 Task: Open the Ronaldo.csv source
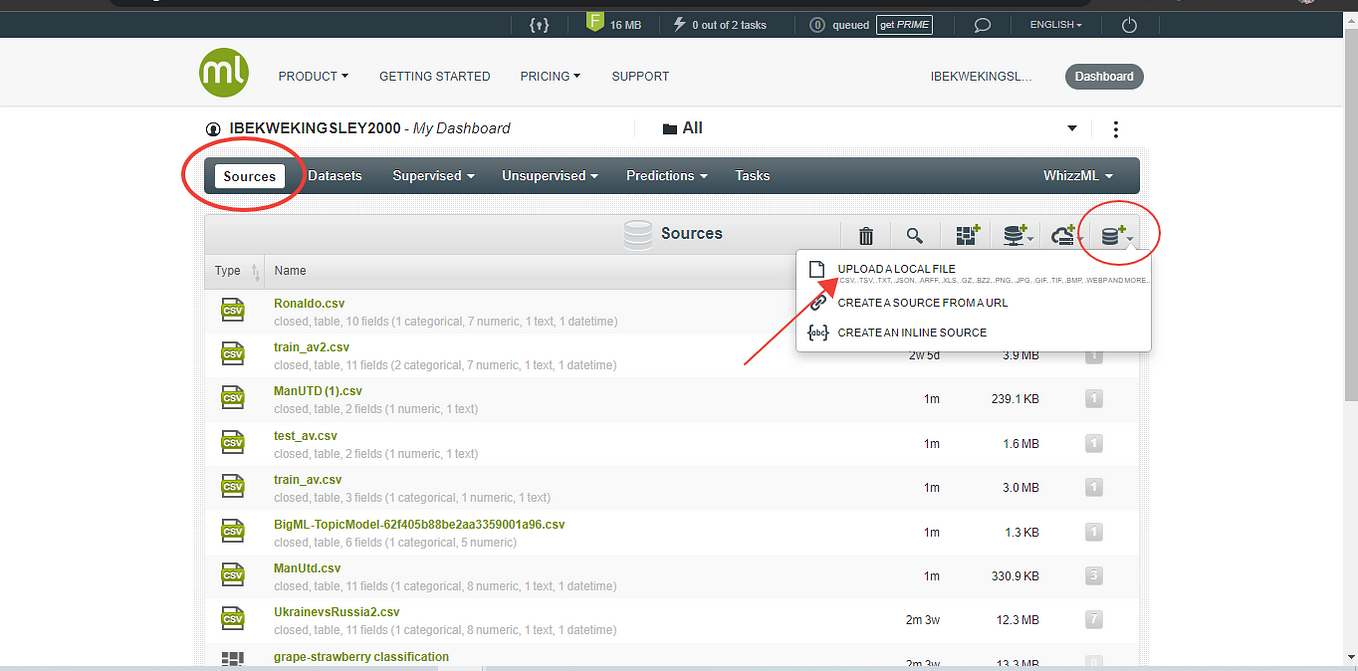(x=309, y=303)
